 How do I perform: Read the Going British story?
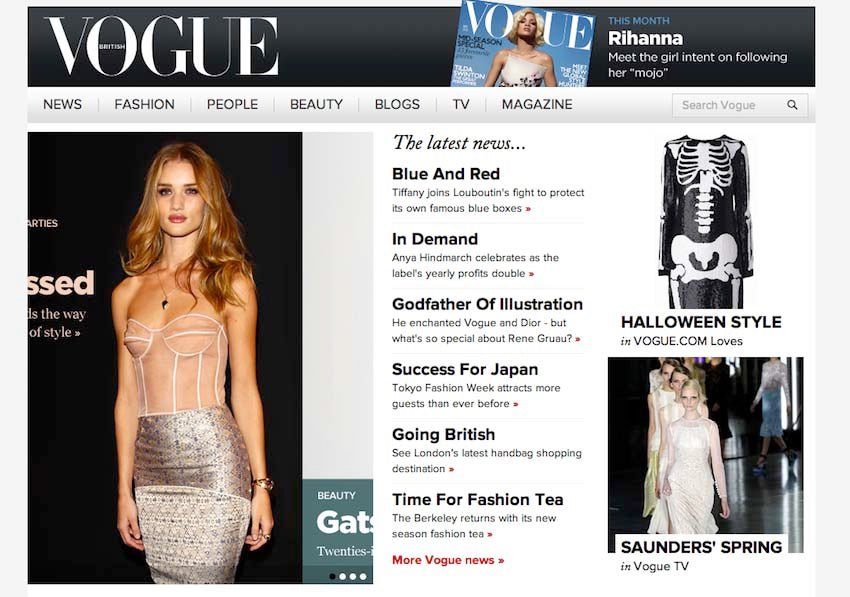coord(443,434)
